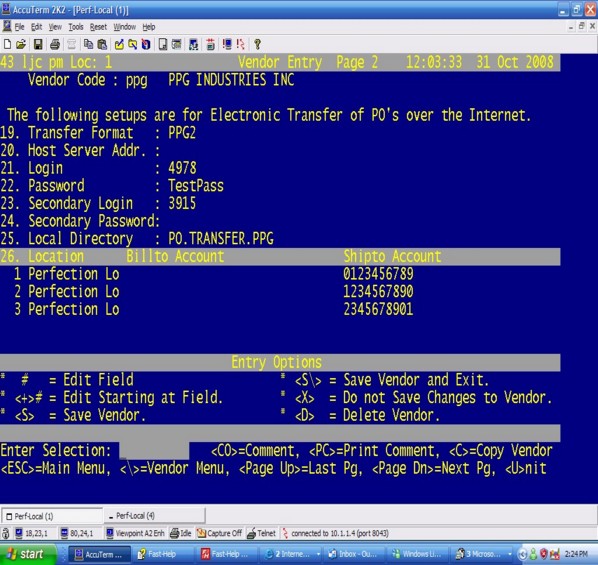The image size is (598, 565).
Task: Click the yellow upload file transfer icon
Action: tap(119, 44)
